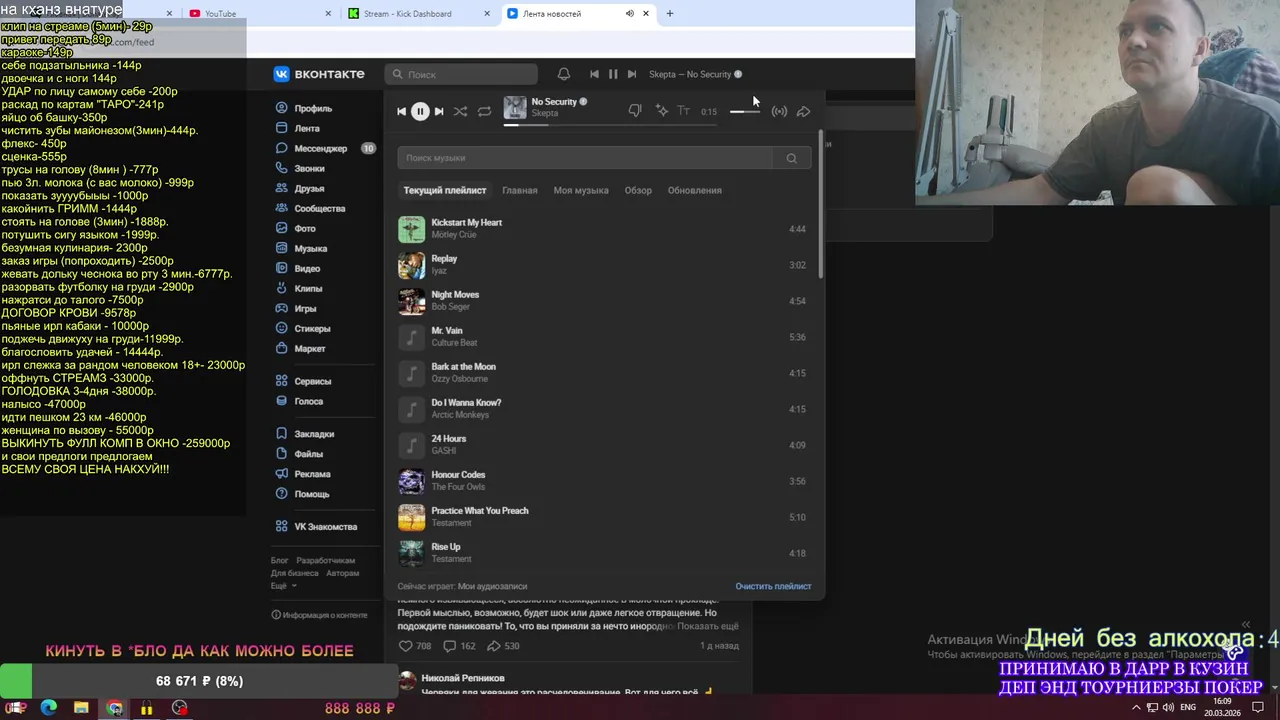Viewport: 1280px width, 720px height.
Task: Skip to previous track in VK header mini player
Action: [594, 74]
